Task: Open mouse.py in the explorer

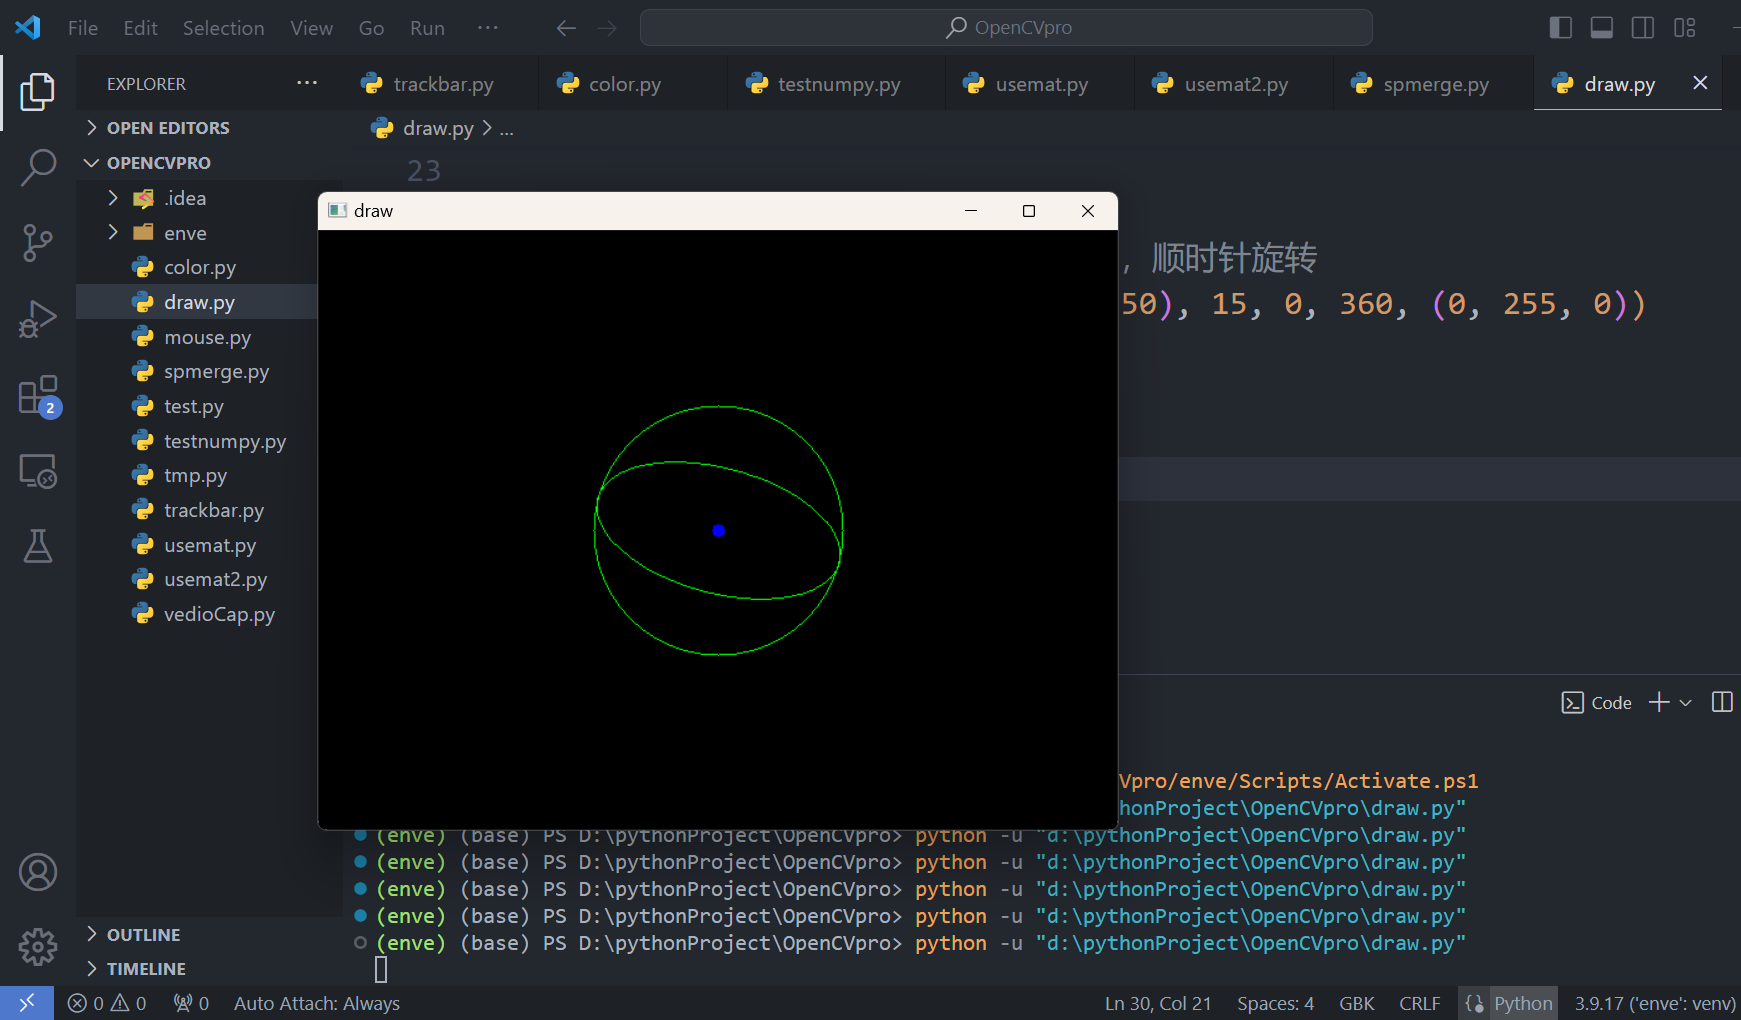Action: click(x=207, y=337)
